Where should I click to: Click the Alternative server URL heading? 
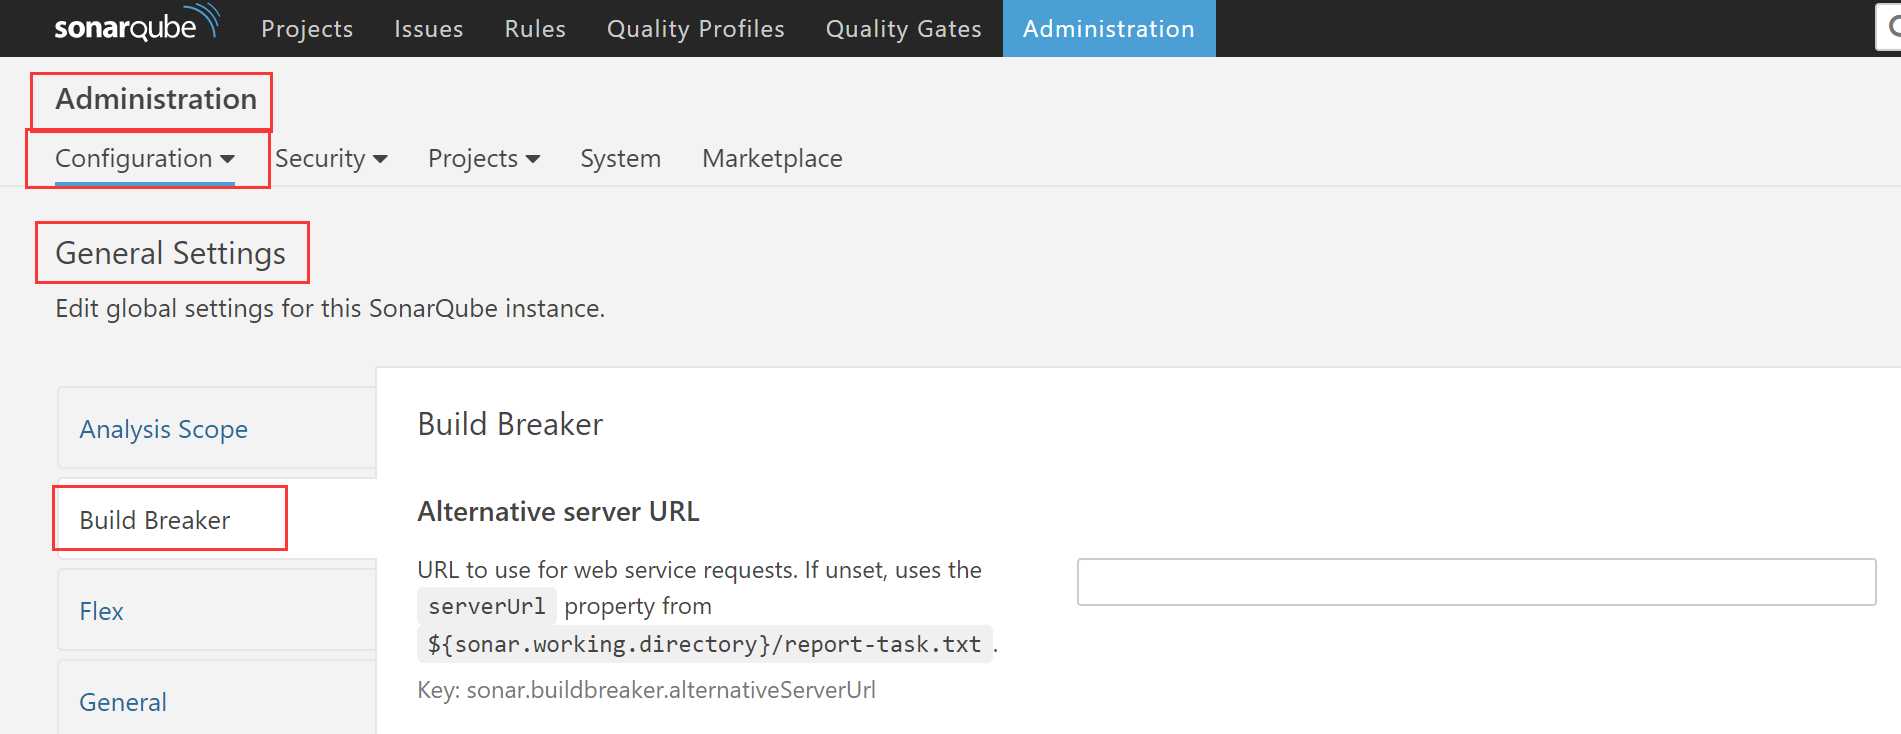[558, 512]
